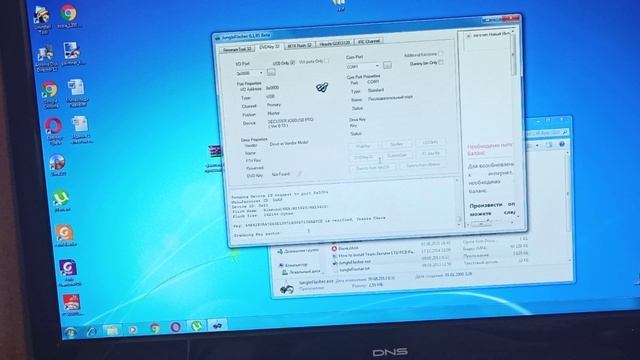
Task: Click JungleFlasher.exe icon in Explorer details pane
Action: (x=287, y=289)
